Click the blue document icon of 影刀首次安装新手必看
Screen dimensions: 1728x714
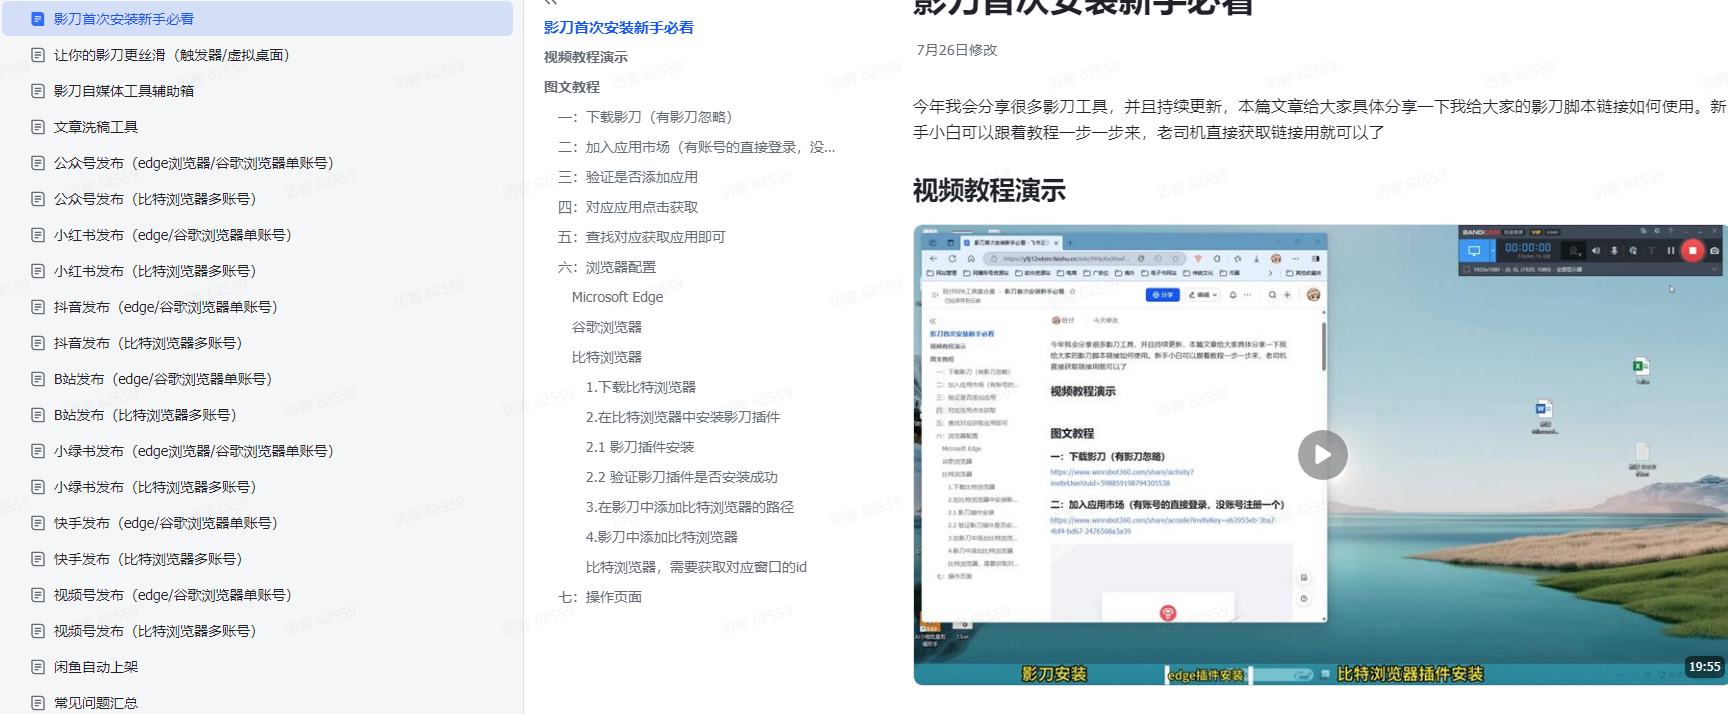[x=38, y=19]
